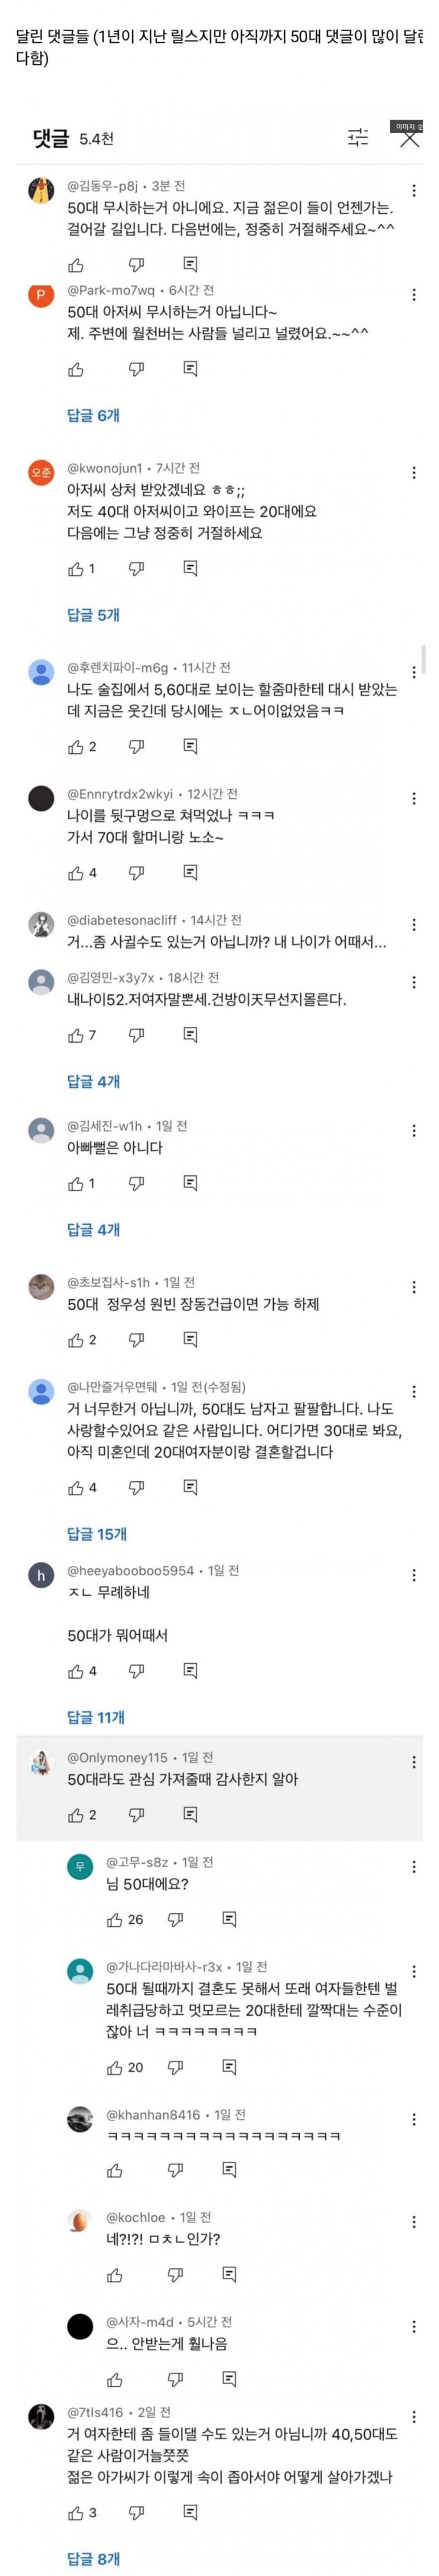Open three-dot menu for @Ennrytrdx2wkyi comment
The width and height of the screenshot is (439, 2576).
tap(414, 798)
